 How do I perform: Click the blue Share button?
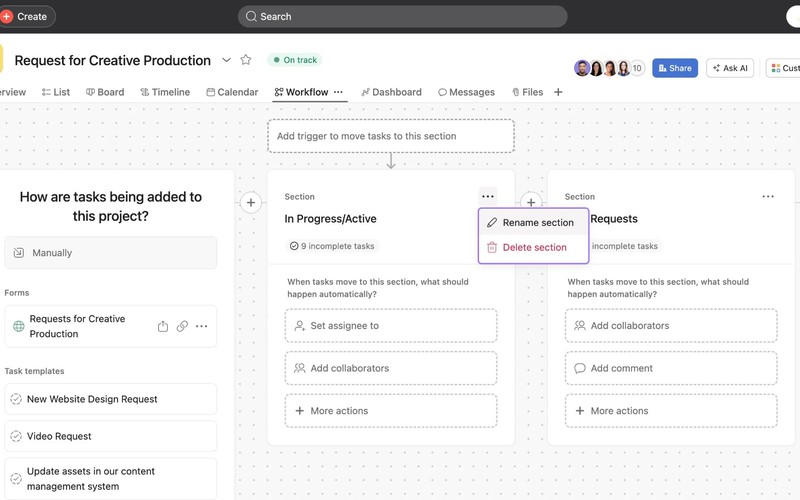(674, 68)
